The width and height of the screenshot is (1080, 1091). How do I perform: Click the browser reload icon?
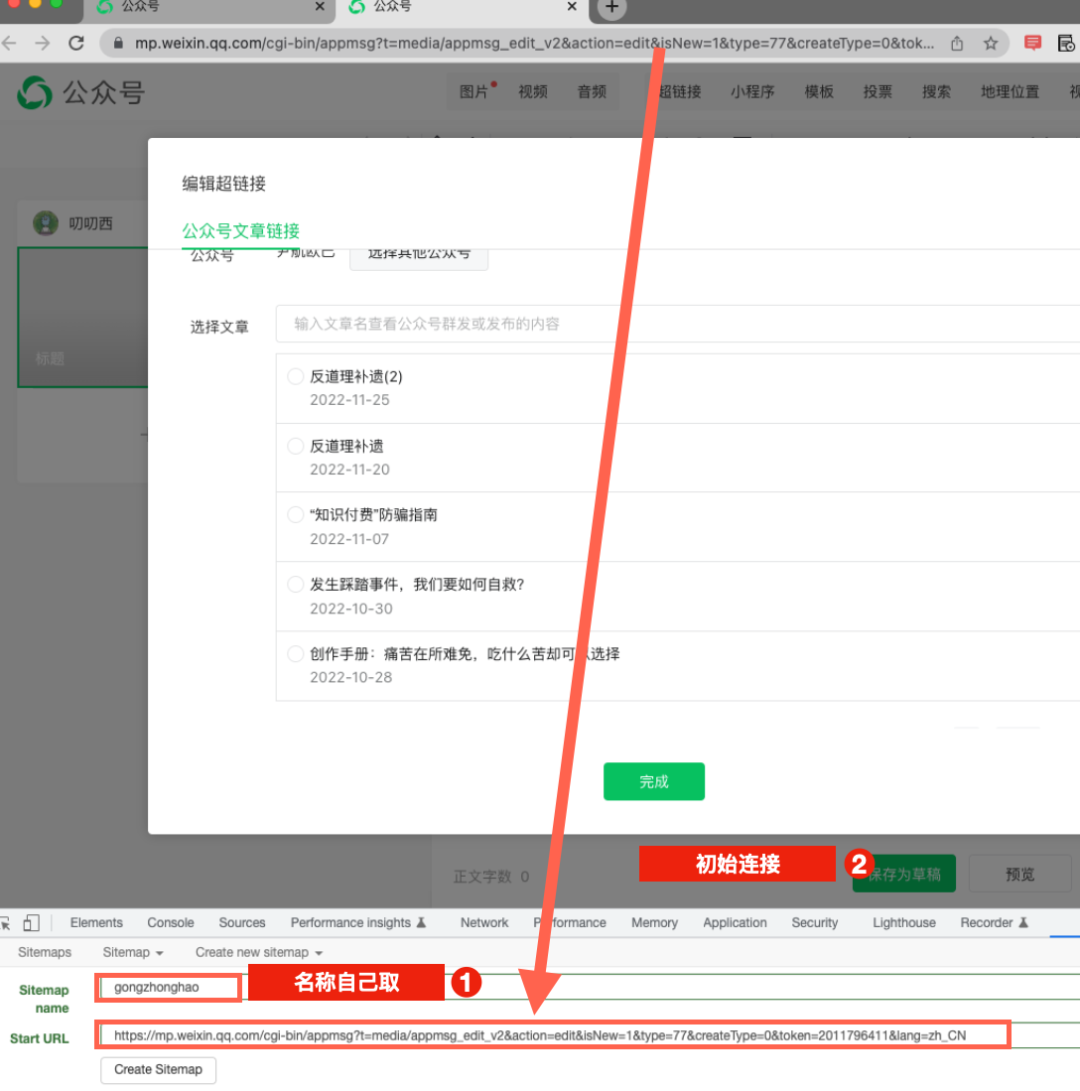pos(76,43)
